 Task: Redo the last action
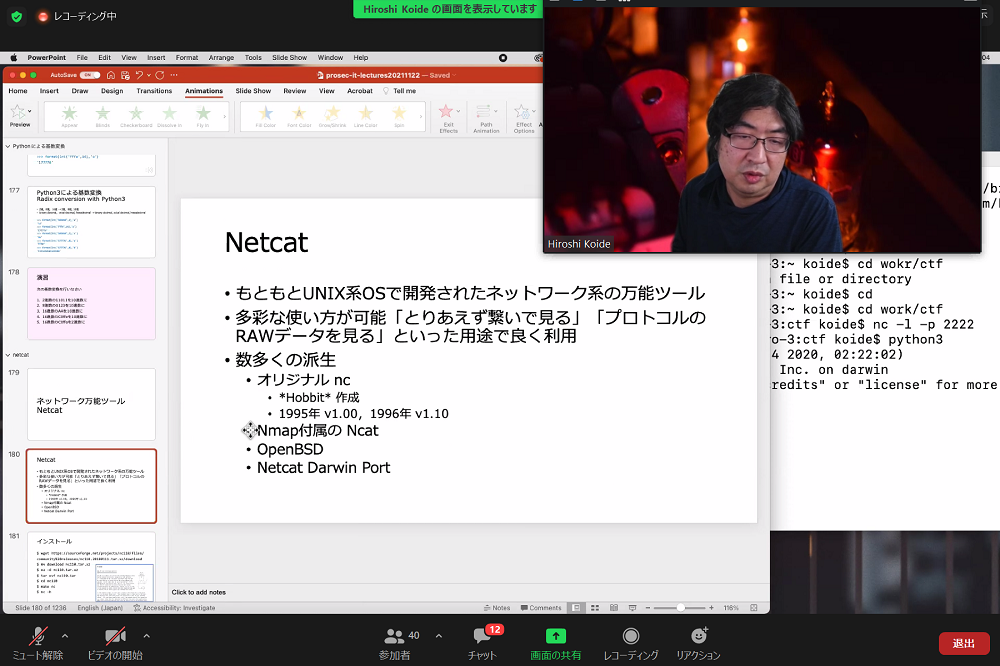pyautogui.click(x=159, y=75)
